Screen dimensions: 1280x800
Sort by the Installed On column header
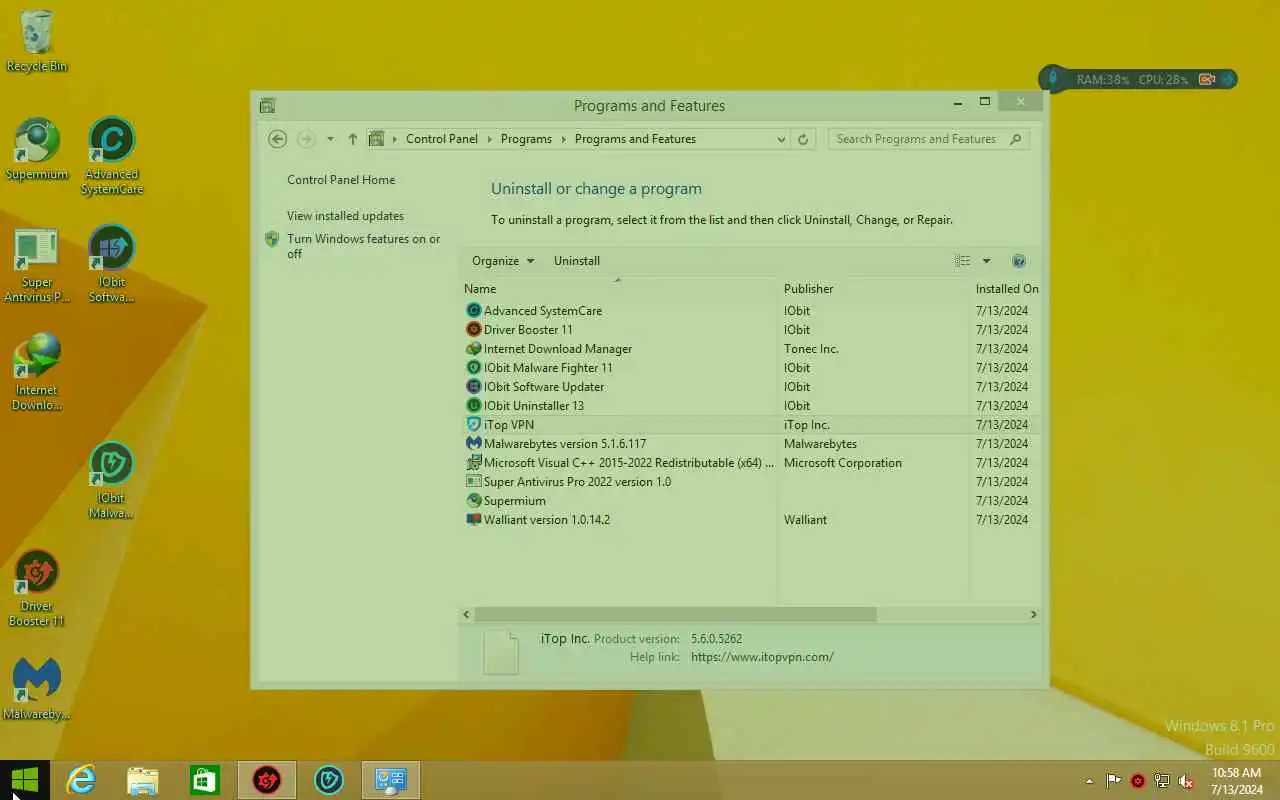1005,289
